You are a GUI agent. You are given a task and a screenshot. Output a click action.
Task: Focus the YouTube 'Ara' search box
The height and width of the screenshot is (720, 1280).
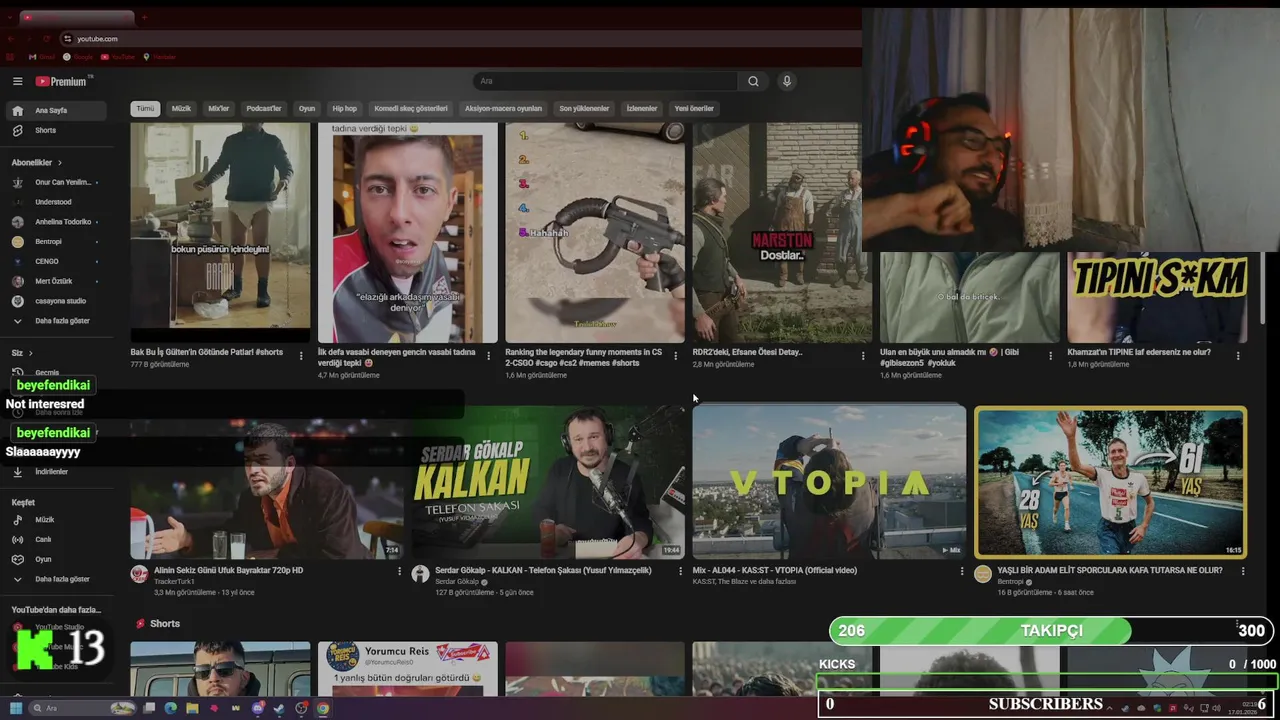(x=606, y=82)
